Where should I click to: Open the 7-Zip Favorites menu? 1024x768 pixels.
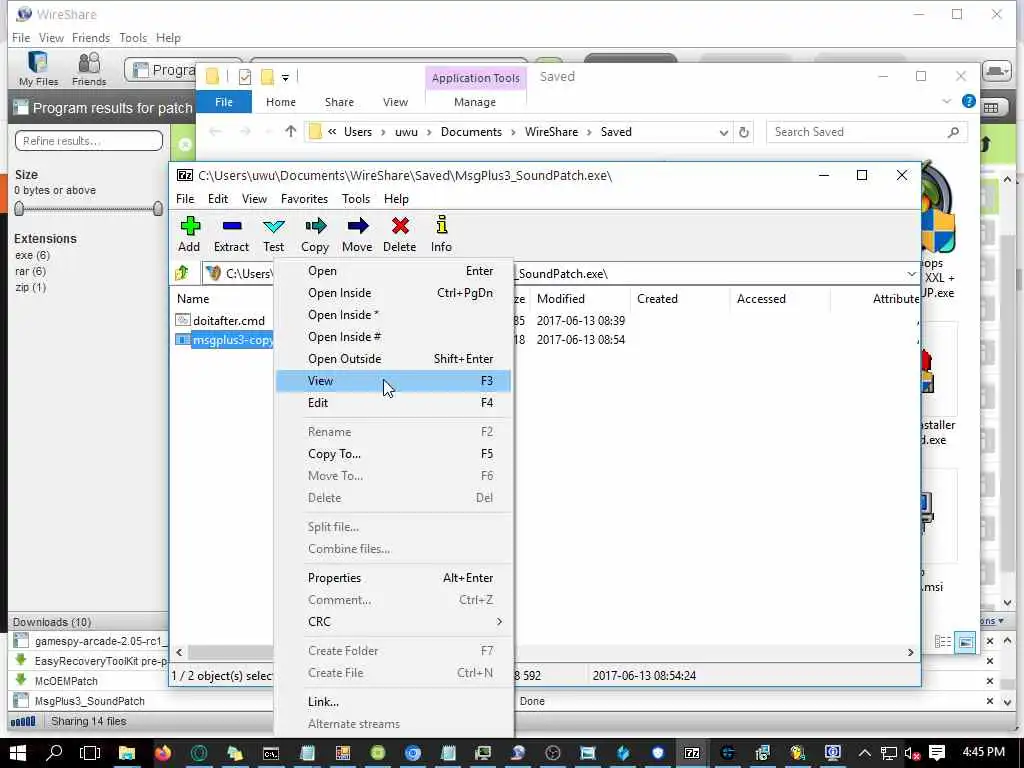(304, 199)
